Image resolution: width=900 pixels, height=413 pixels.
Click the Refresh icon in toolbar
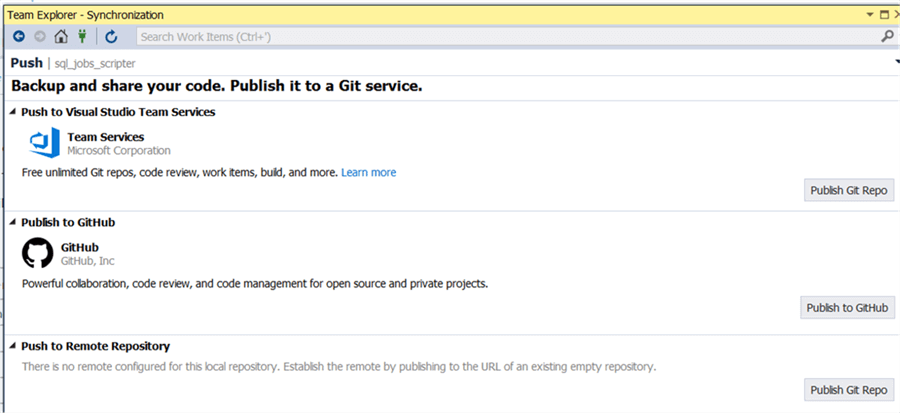pos(111,37)
